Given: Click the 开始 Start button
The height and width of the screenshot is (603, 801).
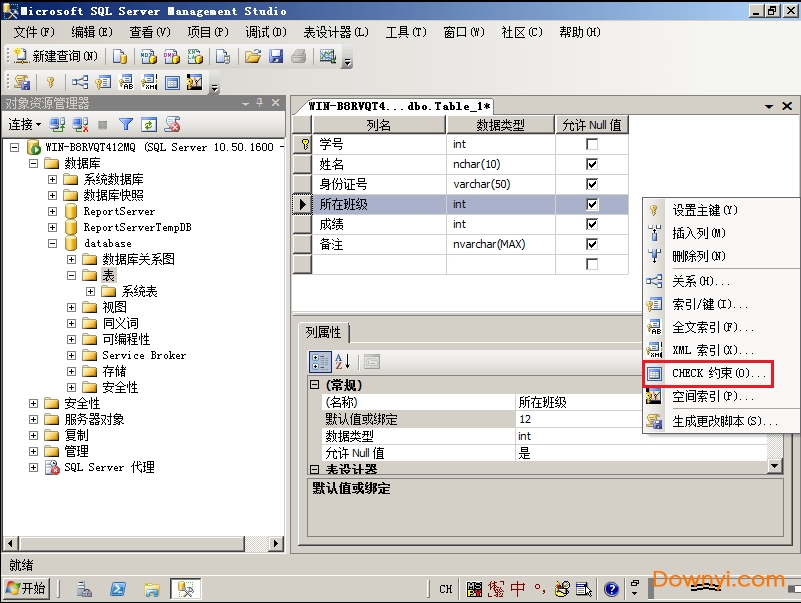Looking at the screenshot, I should pyautogui.click(x=27, y=589).
